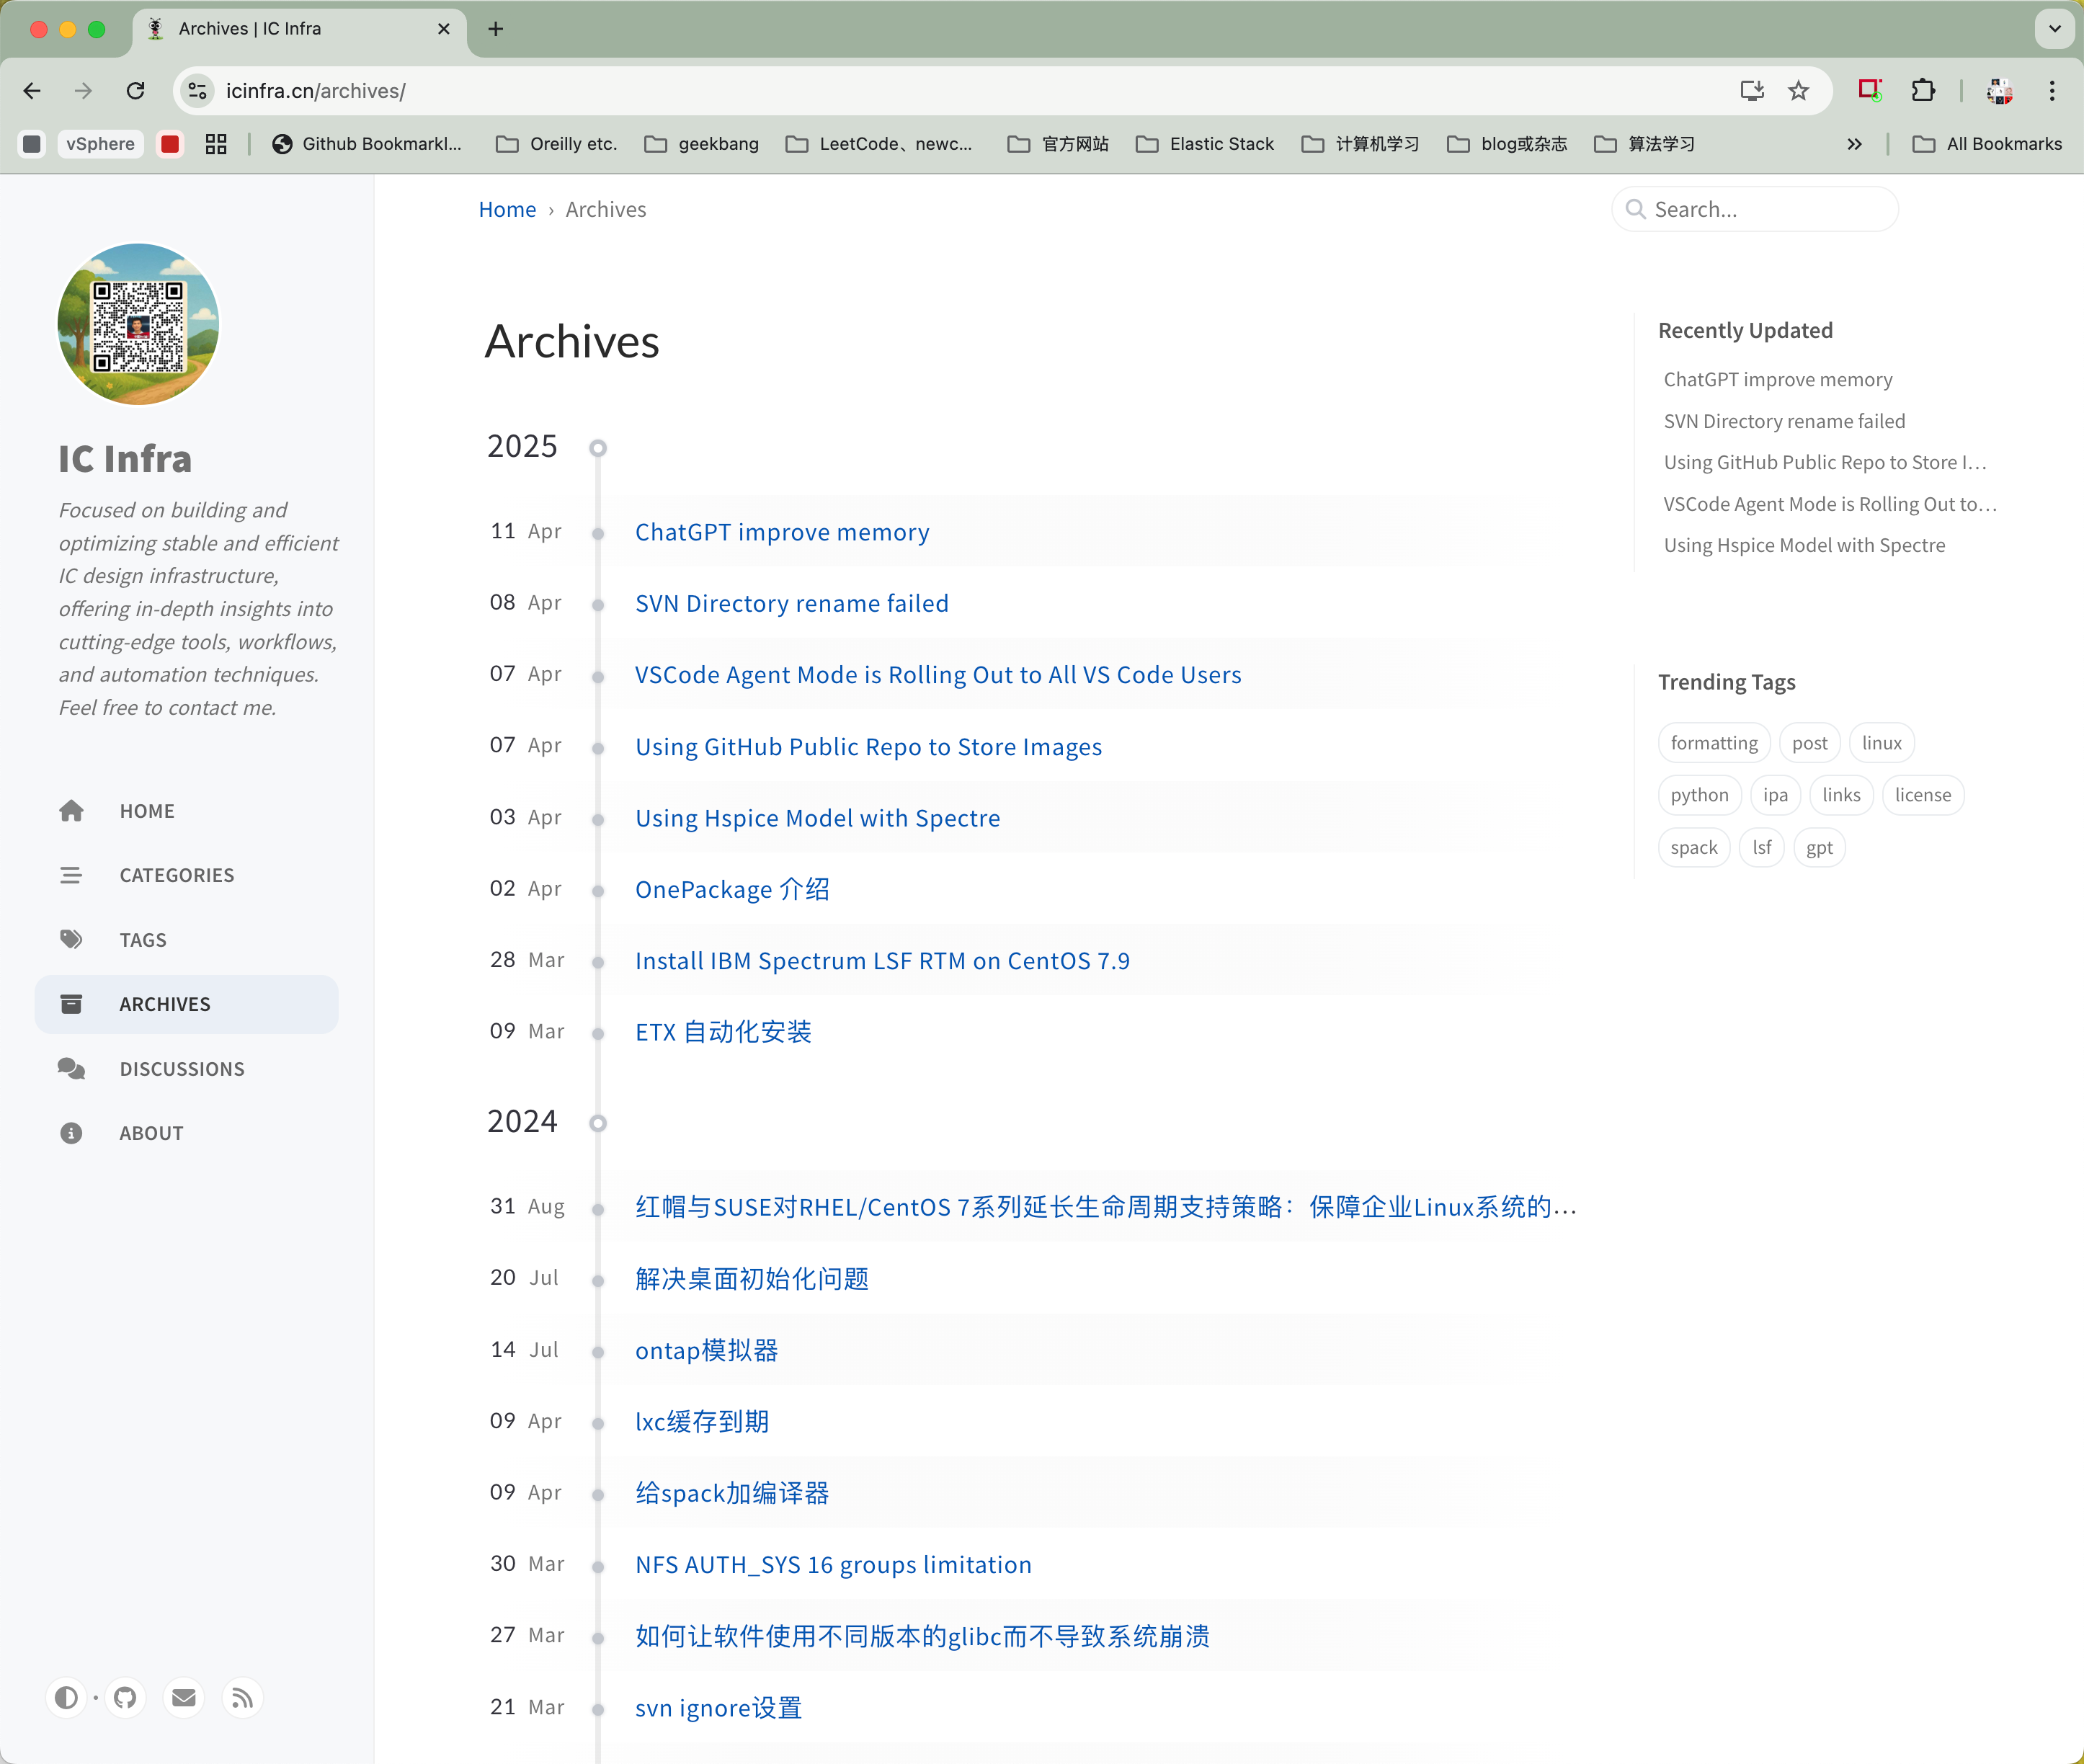Open the Categories sidebar menu item
The image size is (2084, 1764).
[x=176, y=875]
